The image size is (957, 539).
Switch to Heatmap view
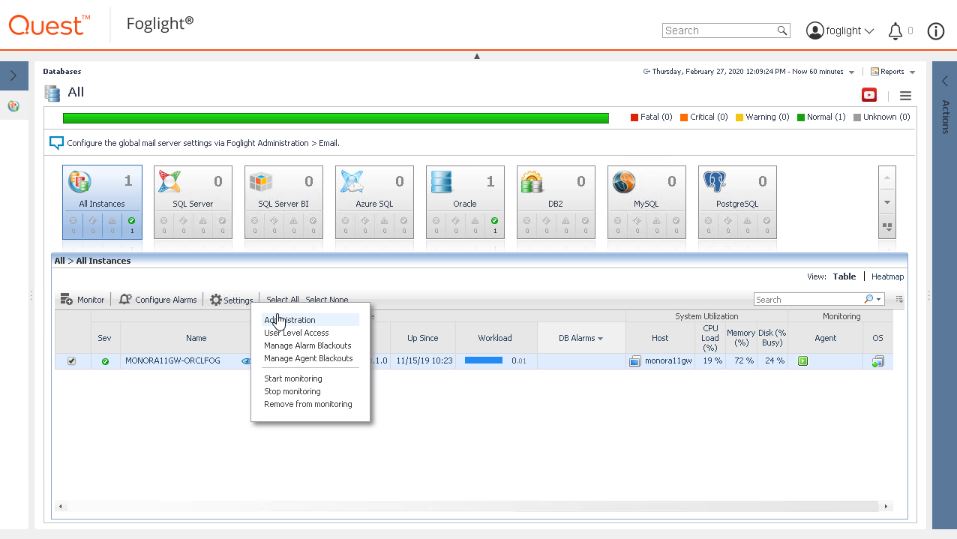coord(887,277)
